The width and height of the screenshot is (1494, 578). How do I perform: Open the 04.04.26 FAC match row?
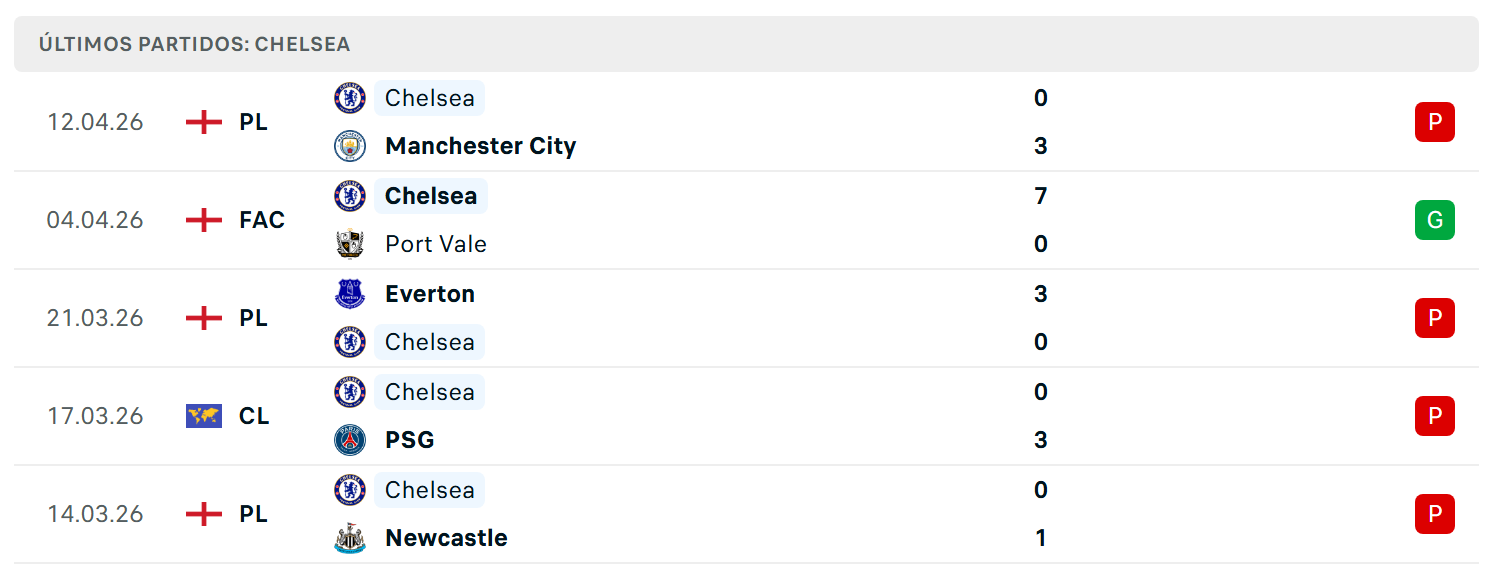[746, 220]
